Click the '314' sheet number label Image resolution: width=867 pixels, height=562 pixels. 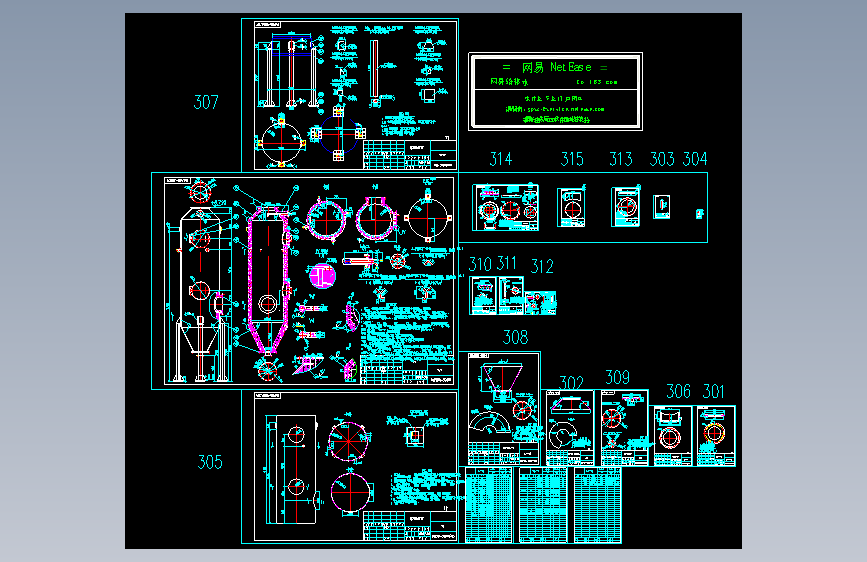tap(501, 159)
